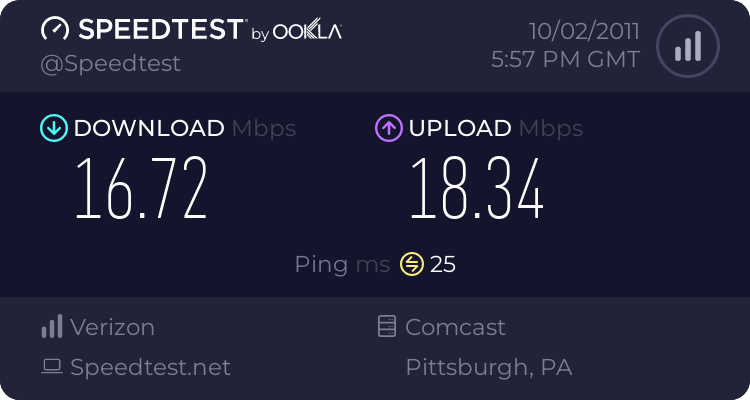Click the purple upload arrow icon
This screenshot has width=750, height=400.
coord(388,128)
